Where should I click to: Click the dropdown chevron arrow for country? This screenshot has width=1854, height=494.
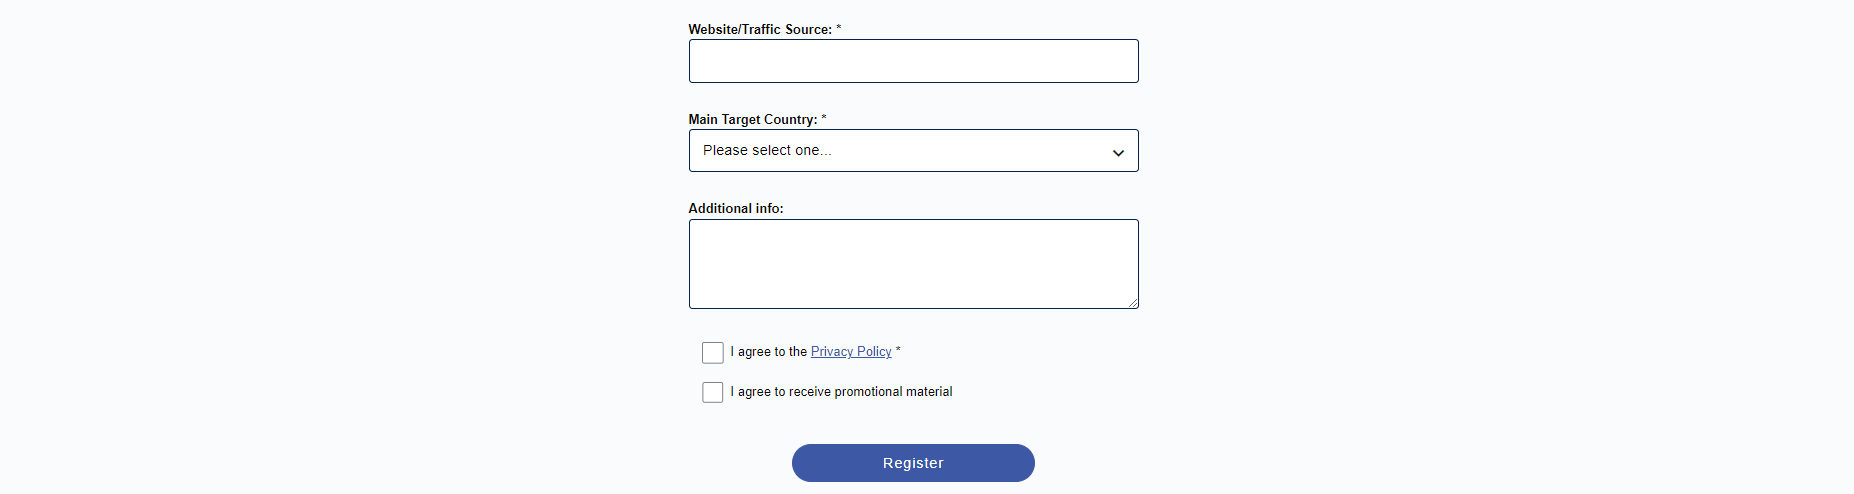(1118, 152)
